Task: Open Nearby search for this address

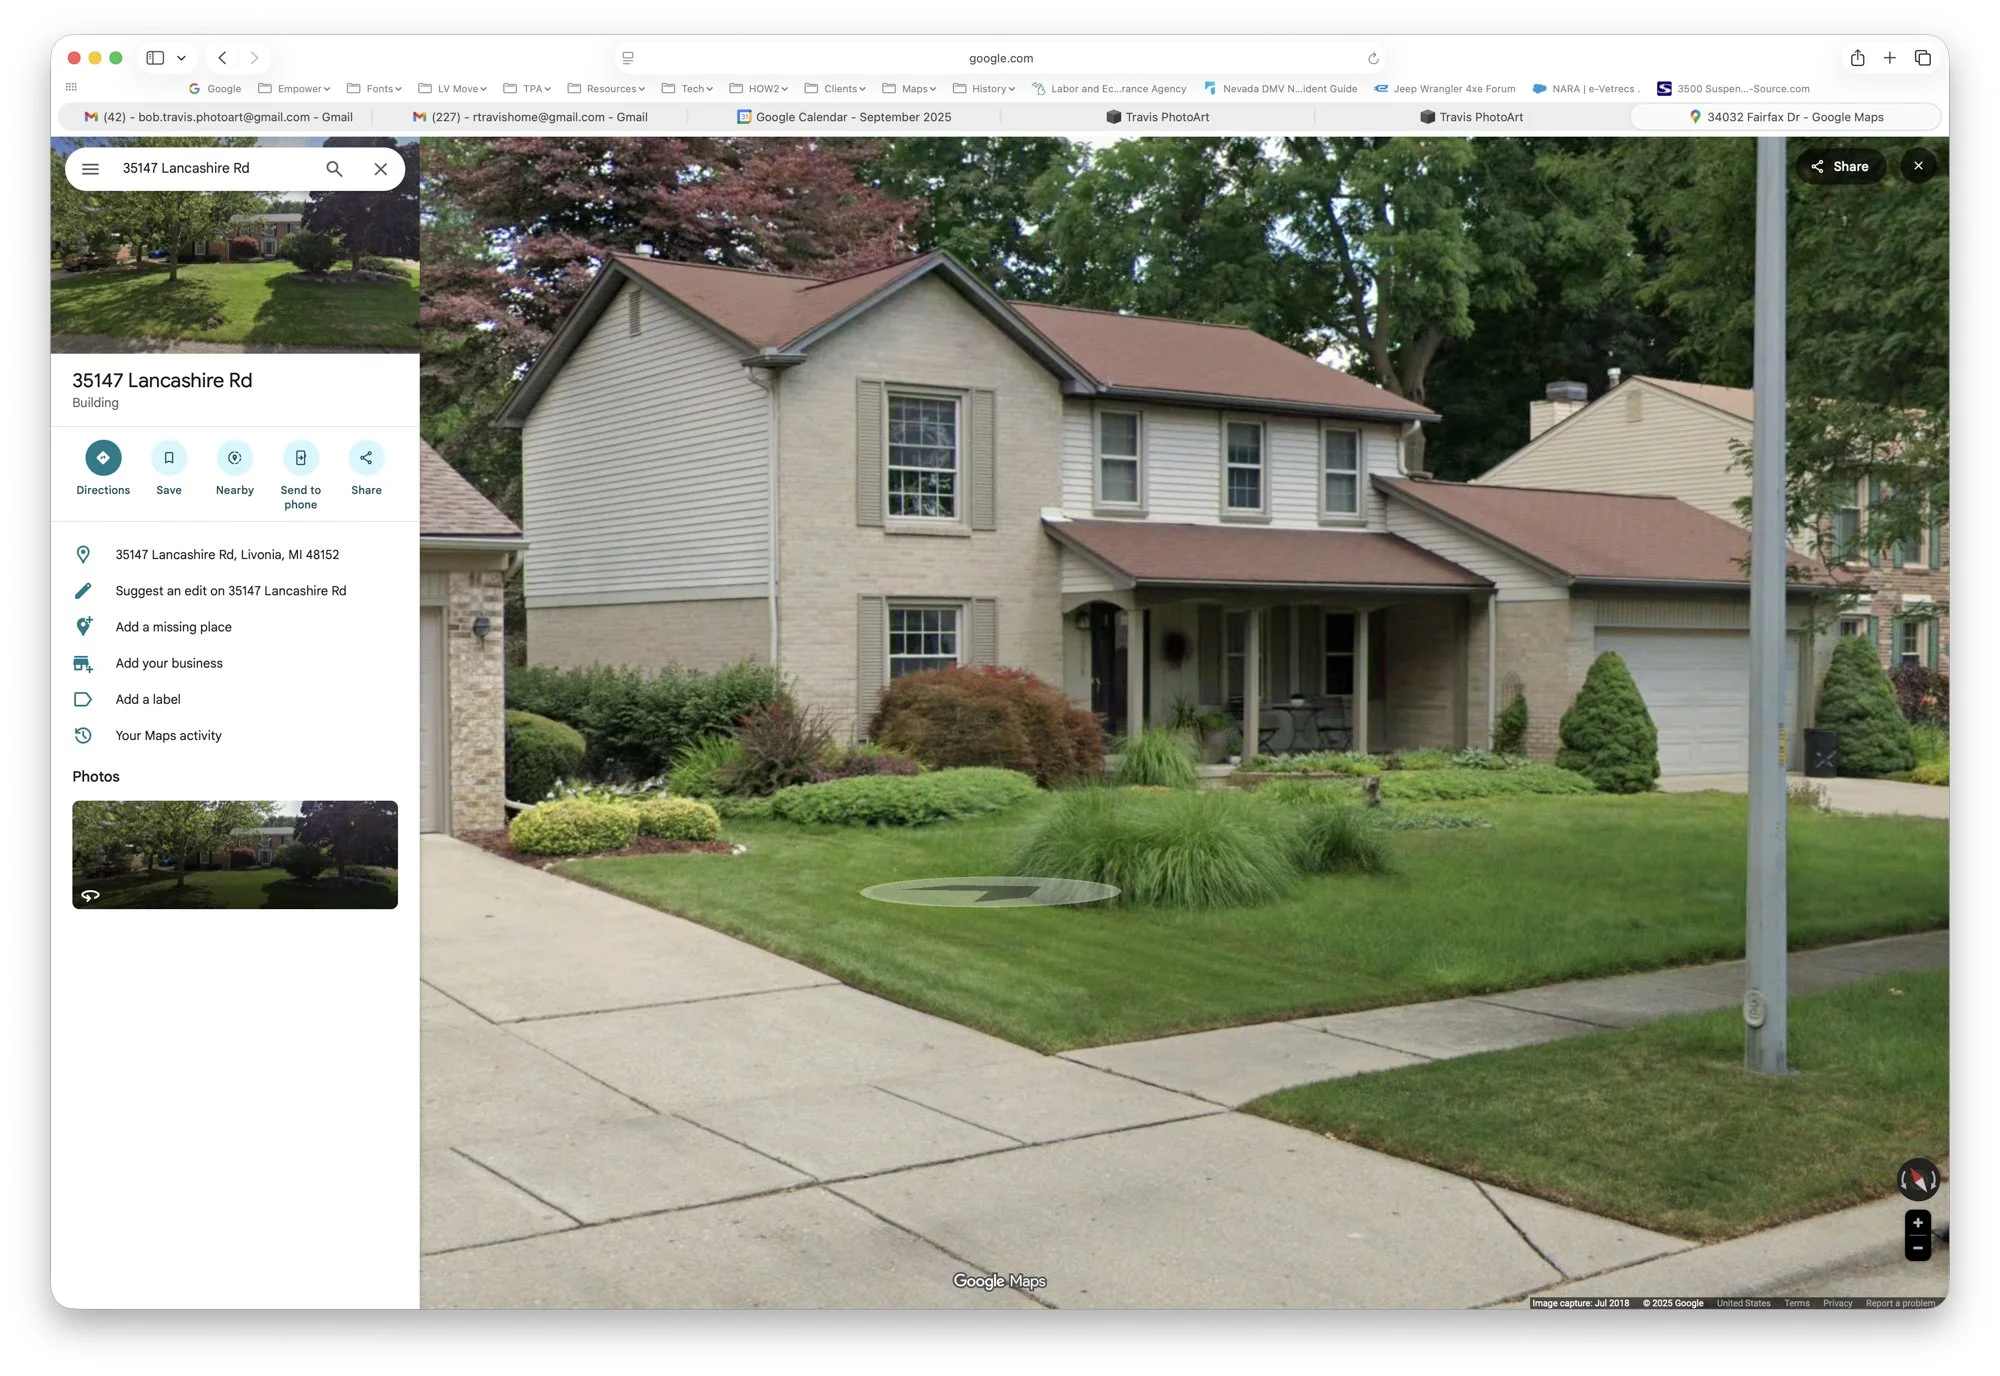Action: tap(234, 458)
